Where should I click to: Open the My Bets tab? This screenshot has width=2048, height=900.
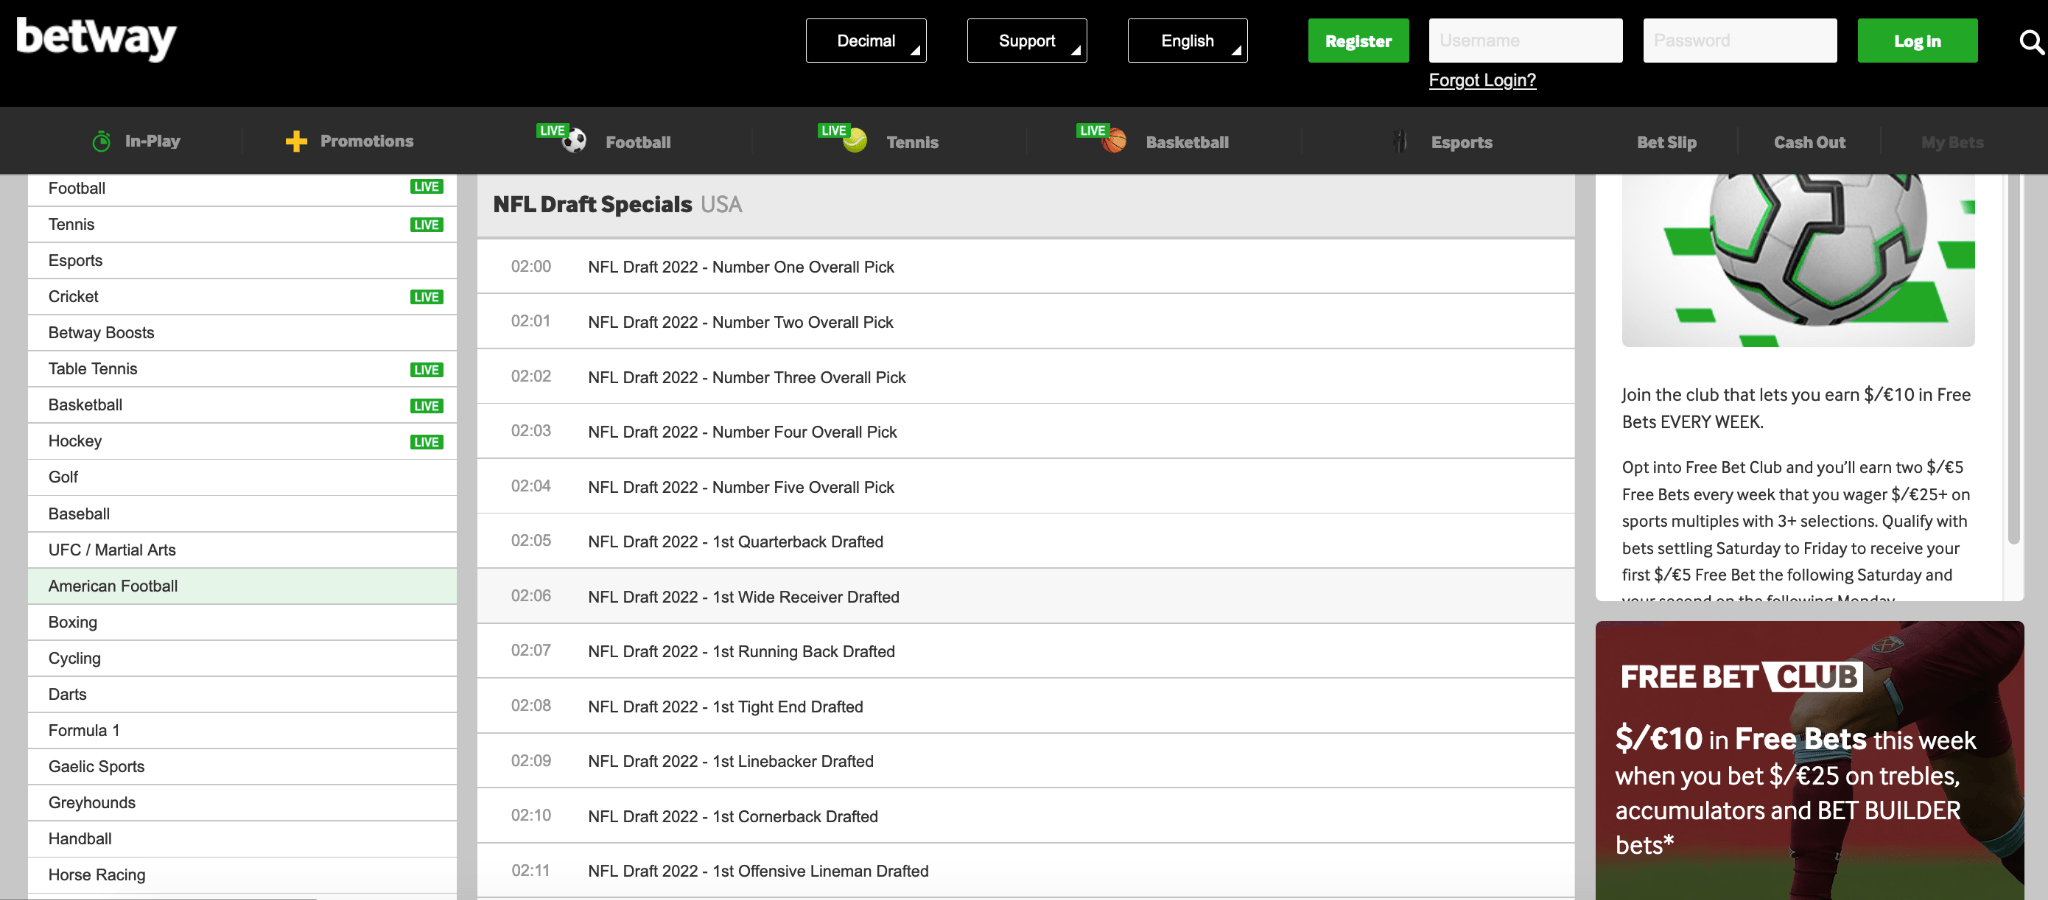pos(1952,143)
